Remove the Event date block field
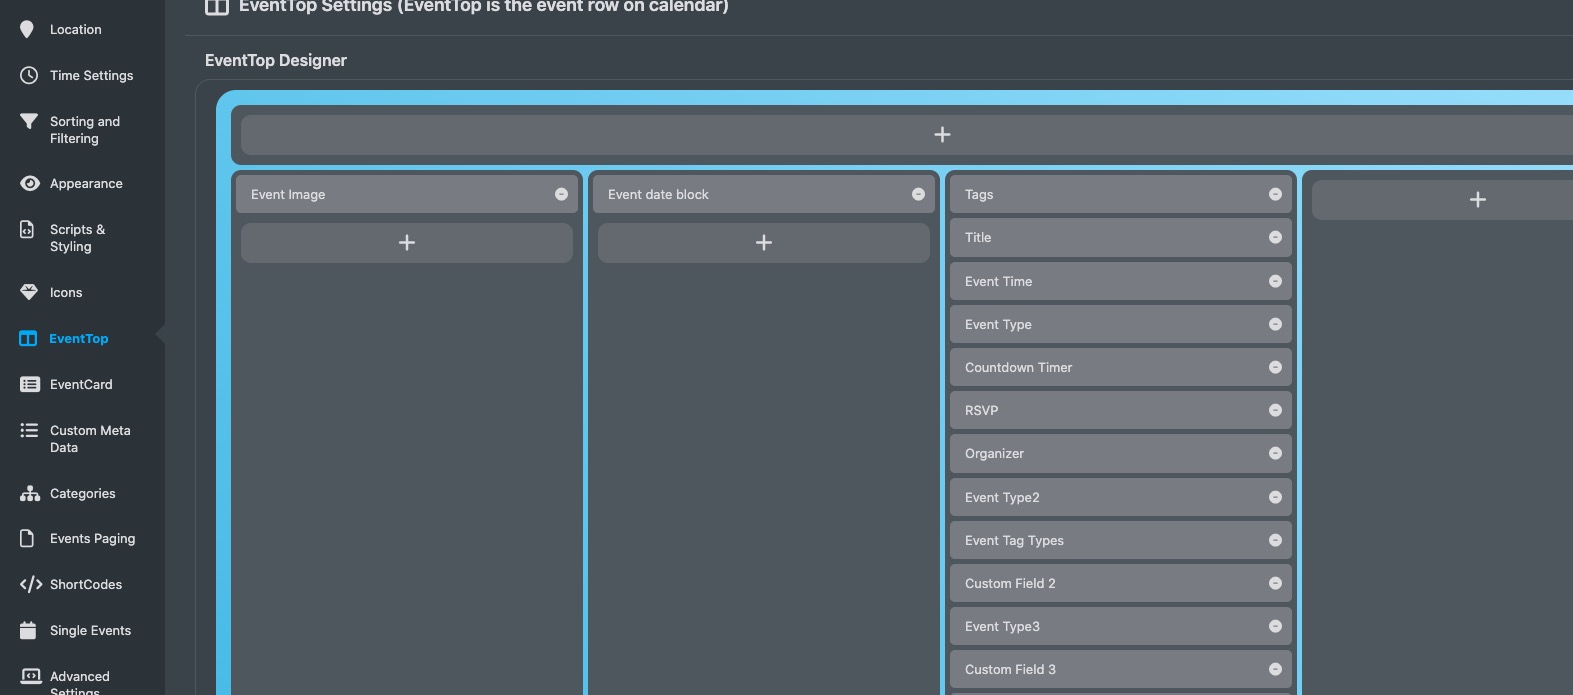This screenshot has height=695, width=1573. pyautogui.click(x=918, y=195)
